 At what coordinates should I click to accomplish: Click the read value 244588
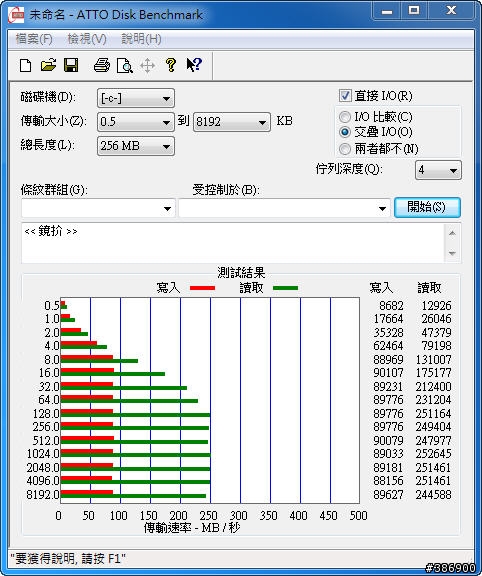(434, 495)
